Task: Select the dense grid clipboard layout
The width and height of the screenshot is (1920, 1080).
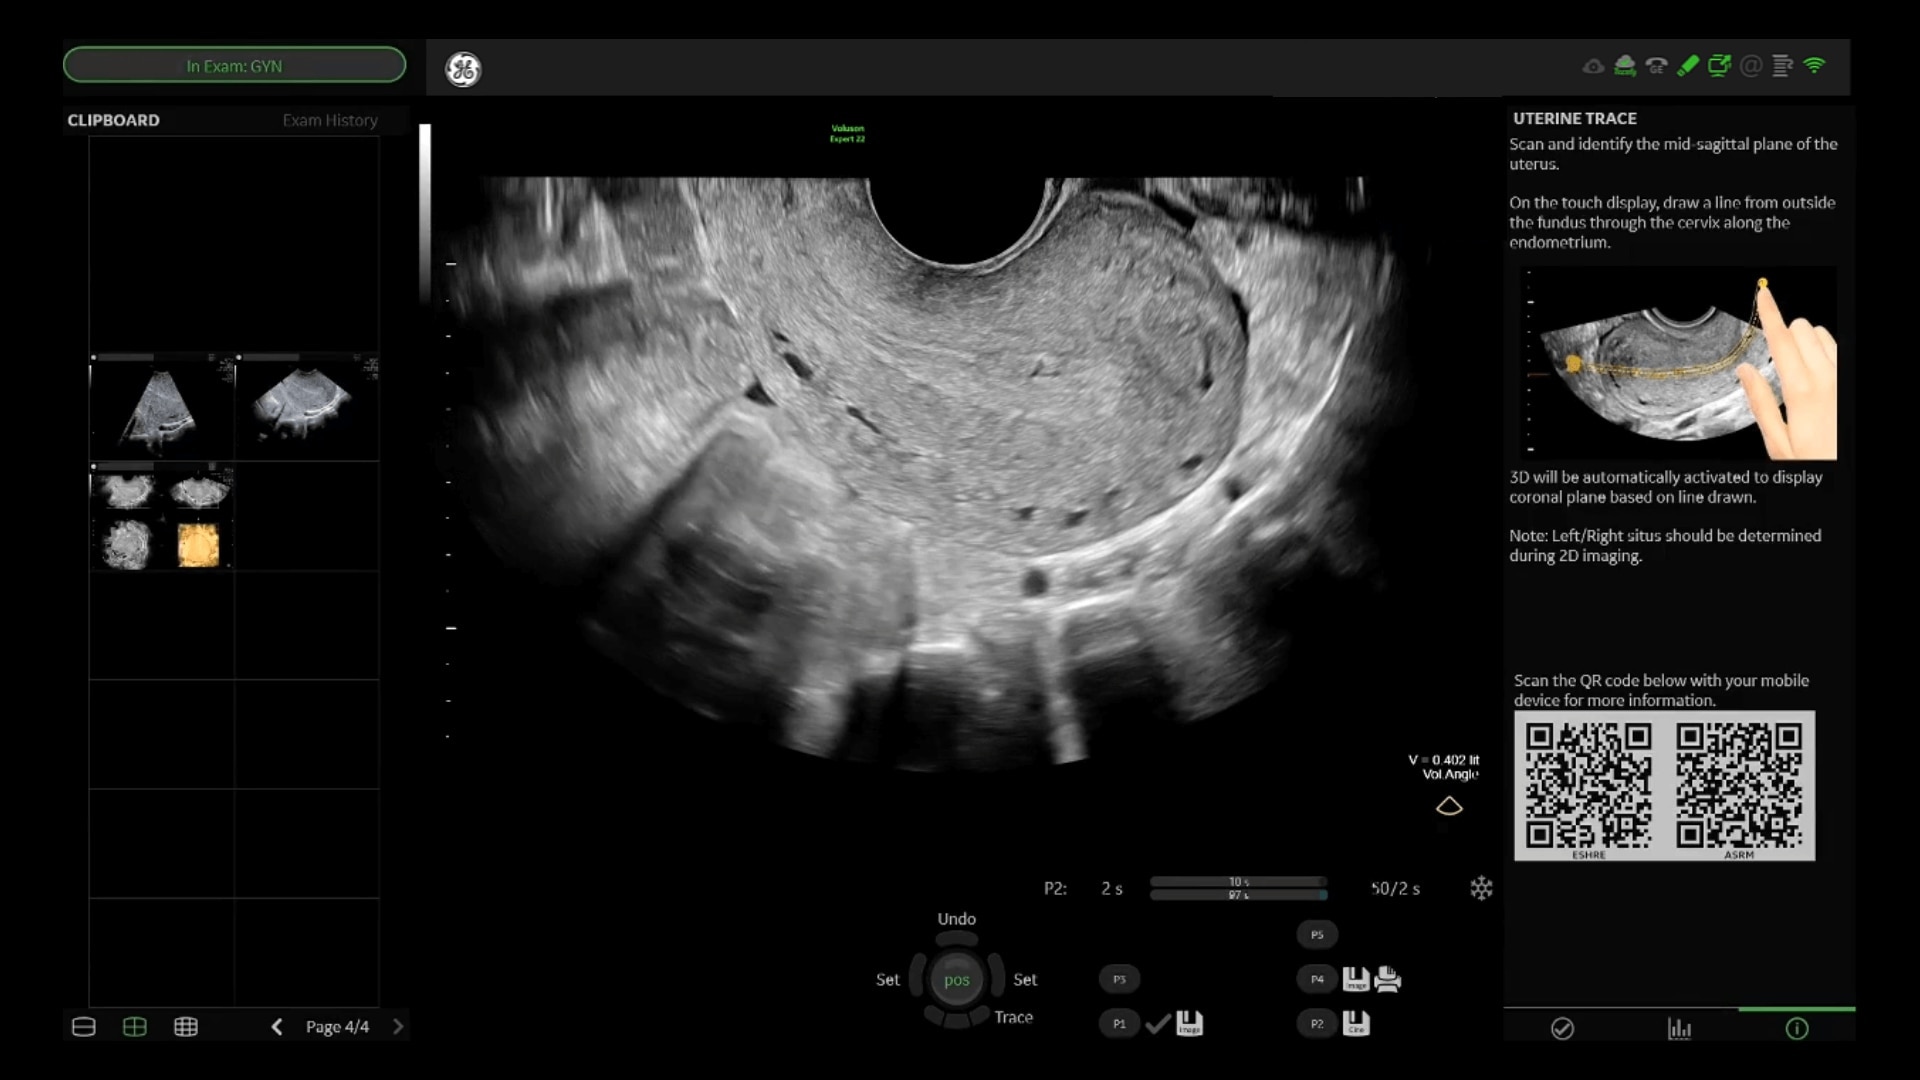Action: [x=186, y=1027]
